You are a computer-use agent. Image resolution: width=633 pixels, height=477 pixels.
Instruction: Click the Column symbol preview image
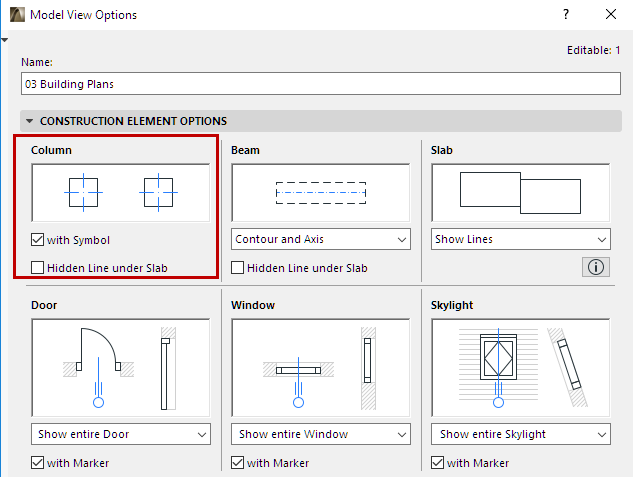point(121,192)
